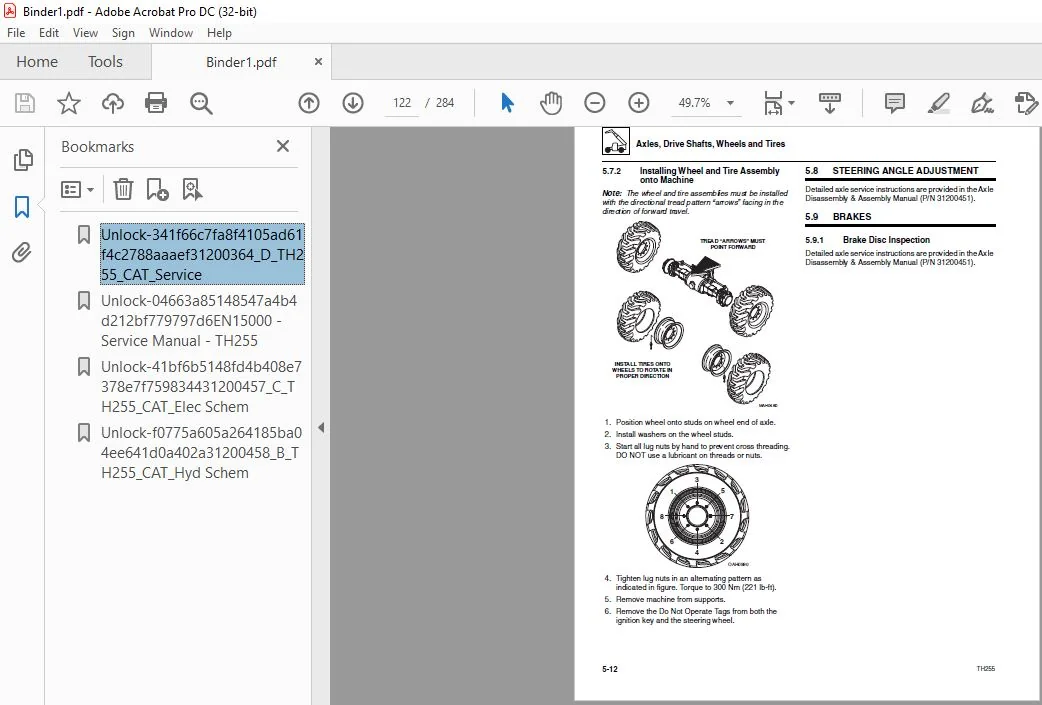Add the file to starred favorites
This screenshot has width=1042, height=705.
[68, 103]
